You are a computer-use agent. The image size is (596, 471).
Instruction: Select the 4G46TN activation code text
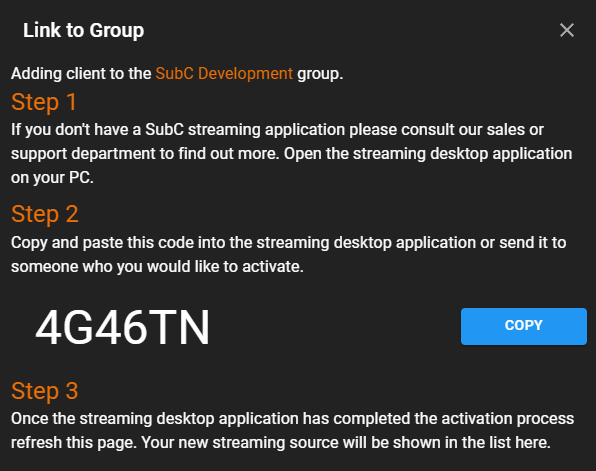122,327
